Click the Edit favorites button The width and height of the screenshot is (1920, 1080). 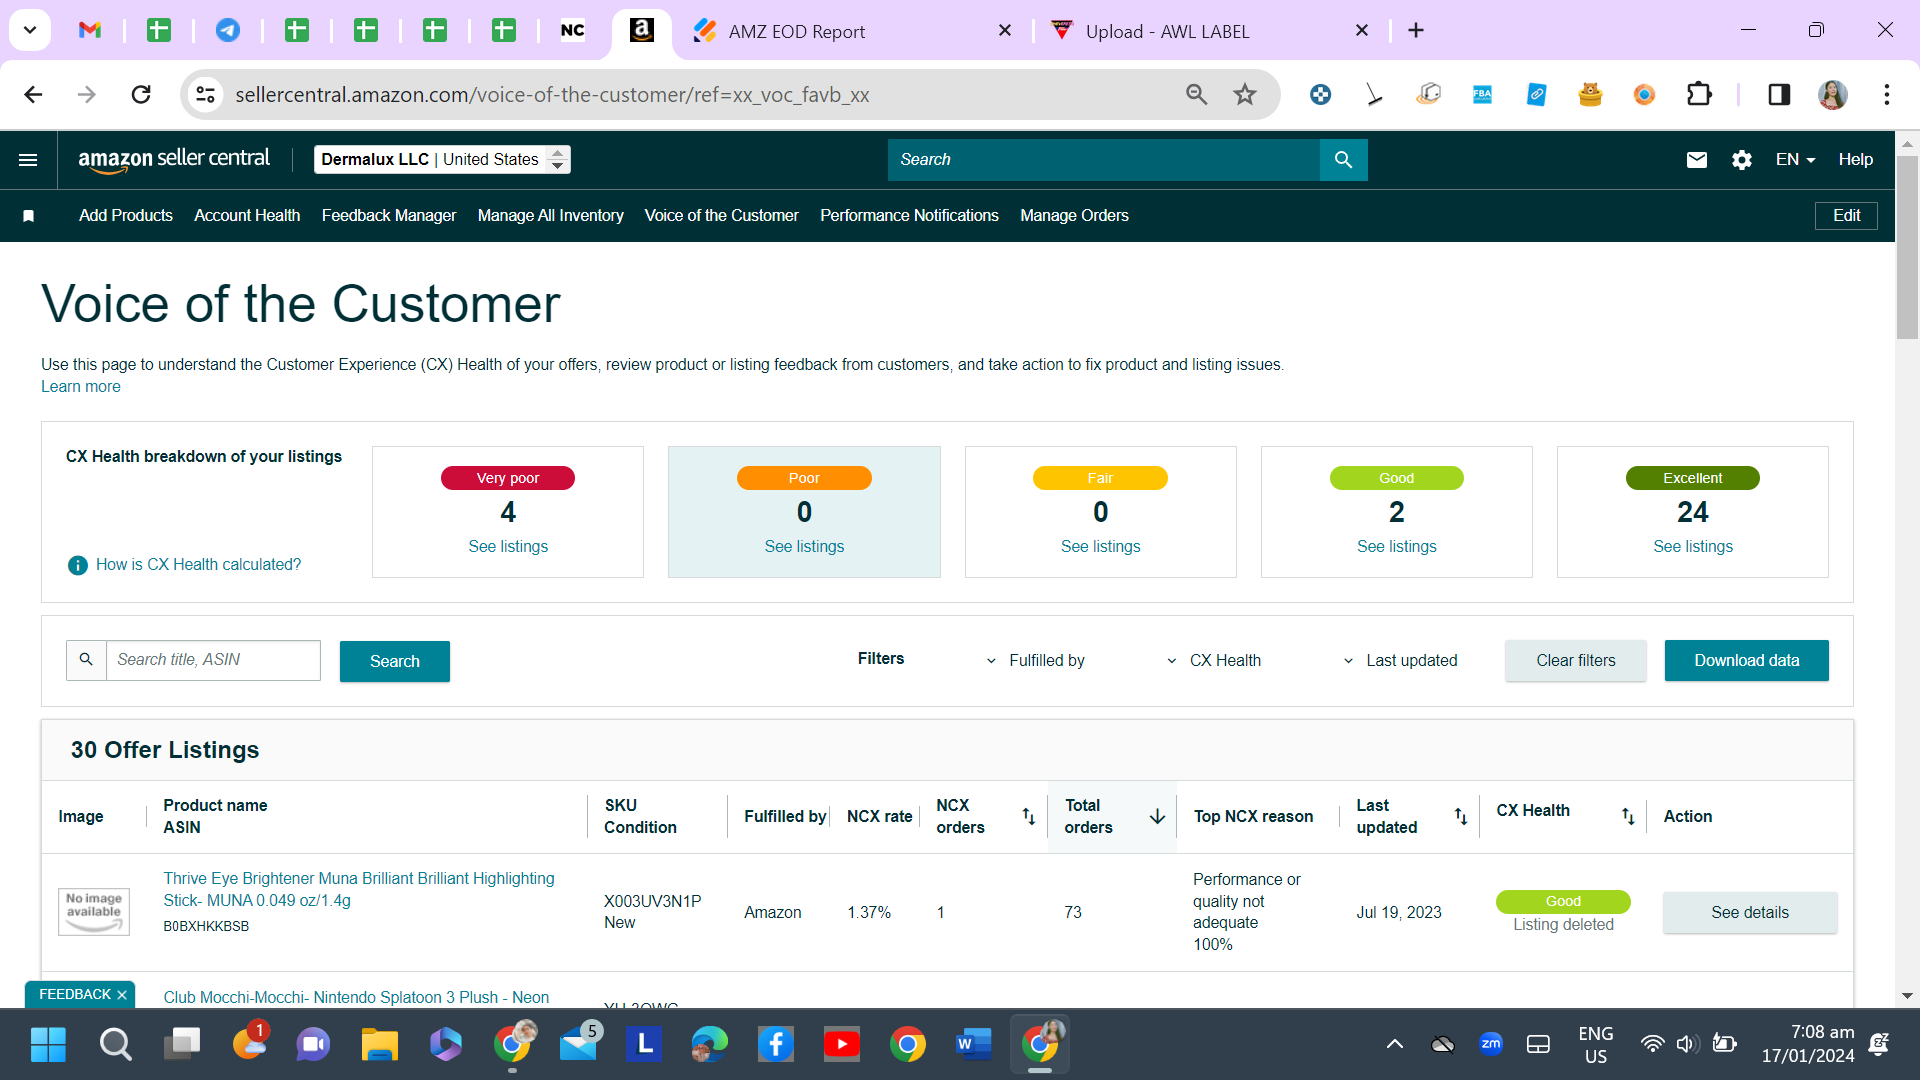click(1846, 216)
